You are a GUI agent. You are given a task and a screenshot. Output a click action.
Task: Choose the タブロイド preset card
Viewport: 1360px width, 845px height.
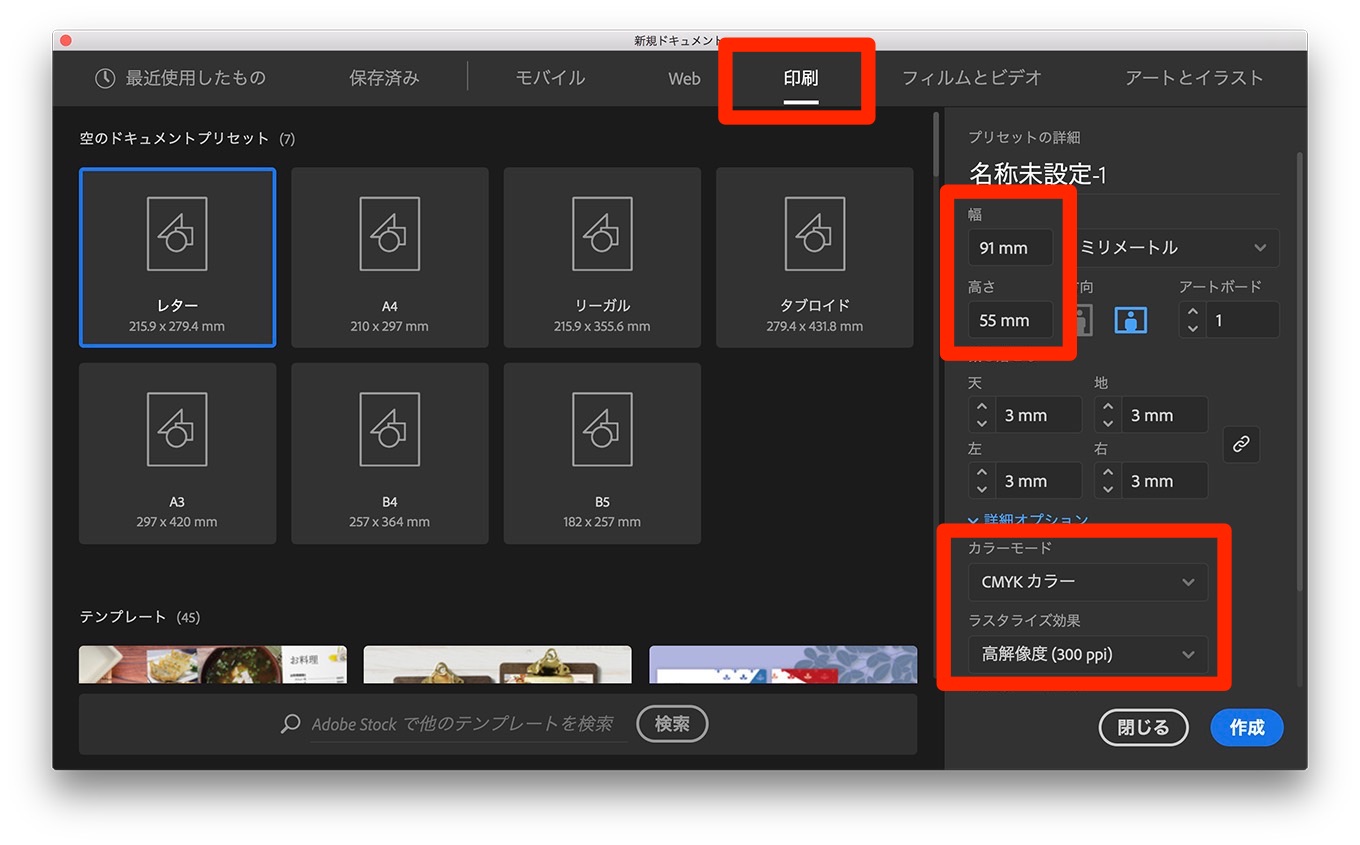point(814,257)
